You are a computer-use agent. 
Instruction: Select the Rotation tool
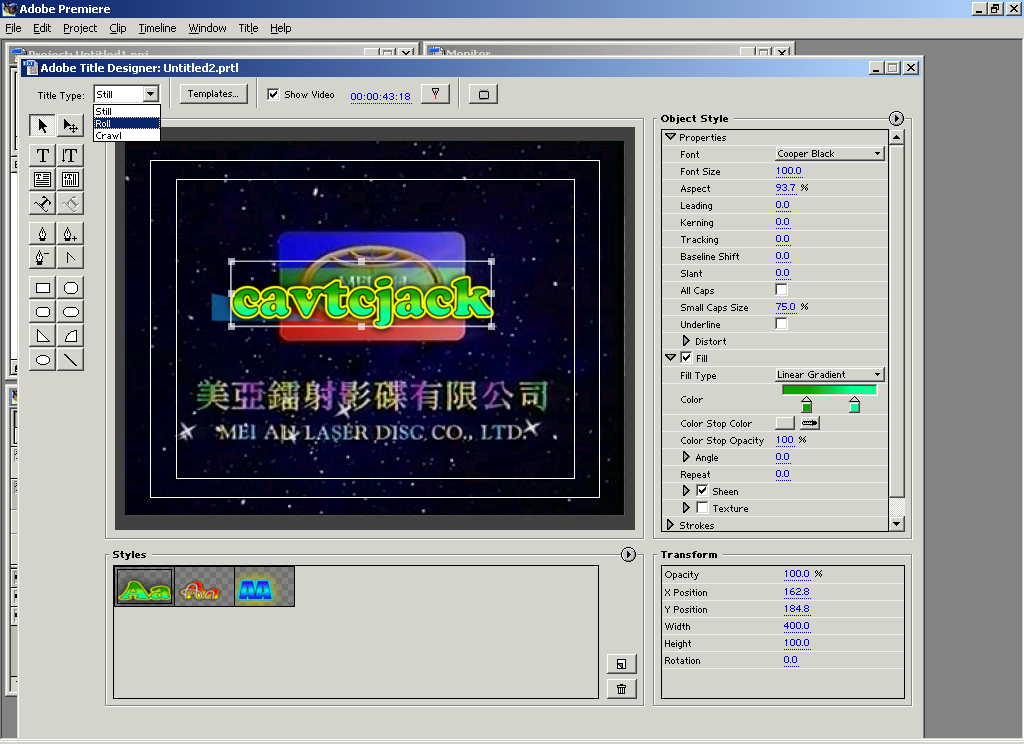pos(70,125)
